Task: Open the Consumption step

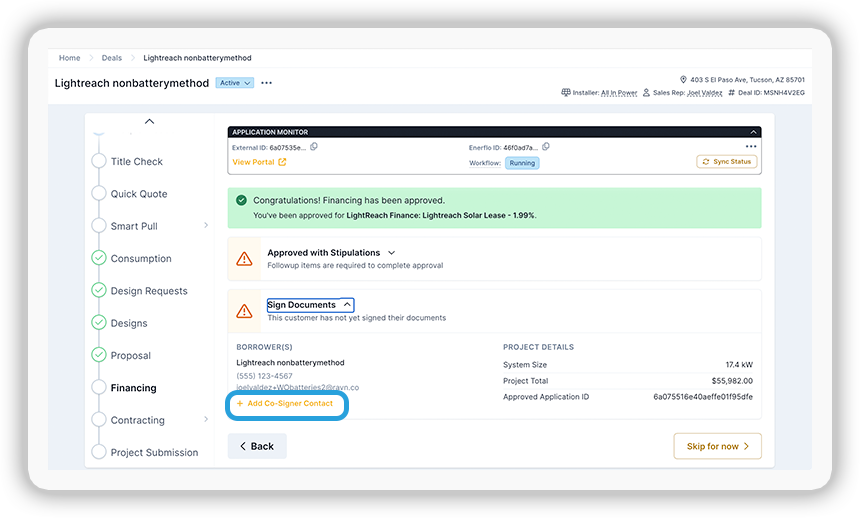Action: pos(141,258)
